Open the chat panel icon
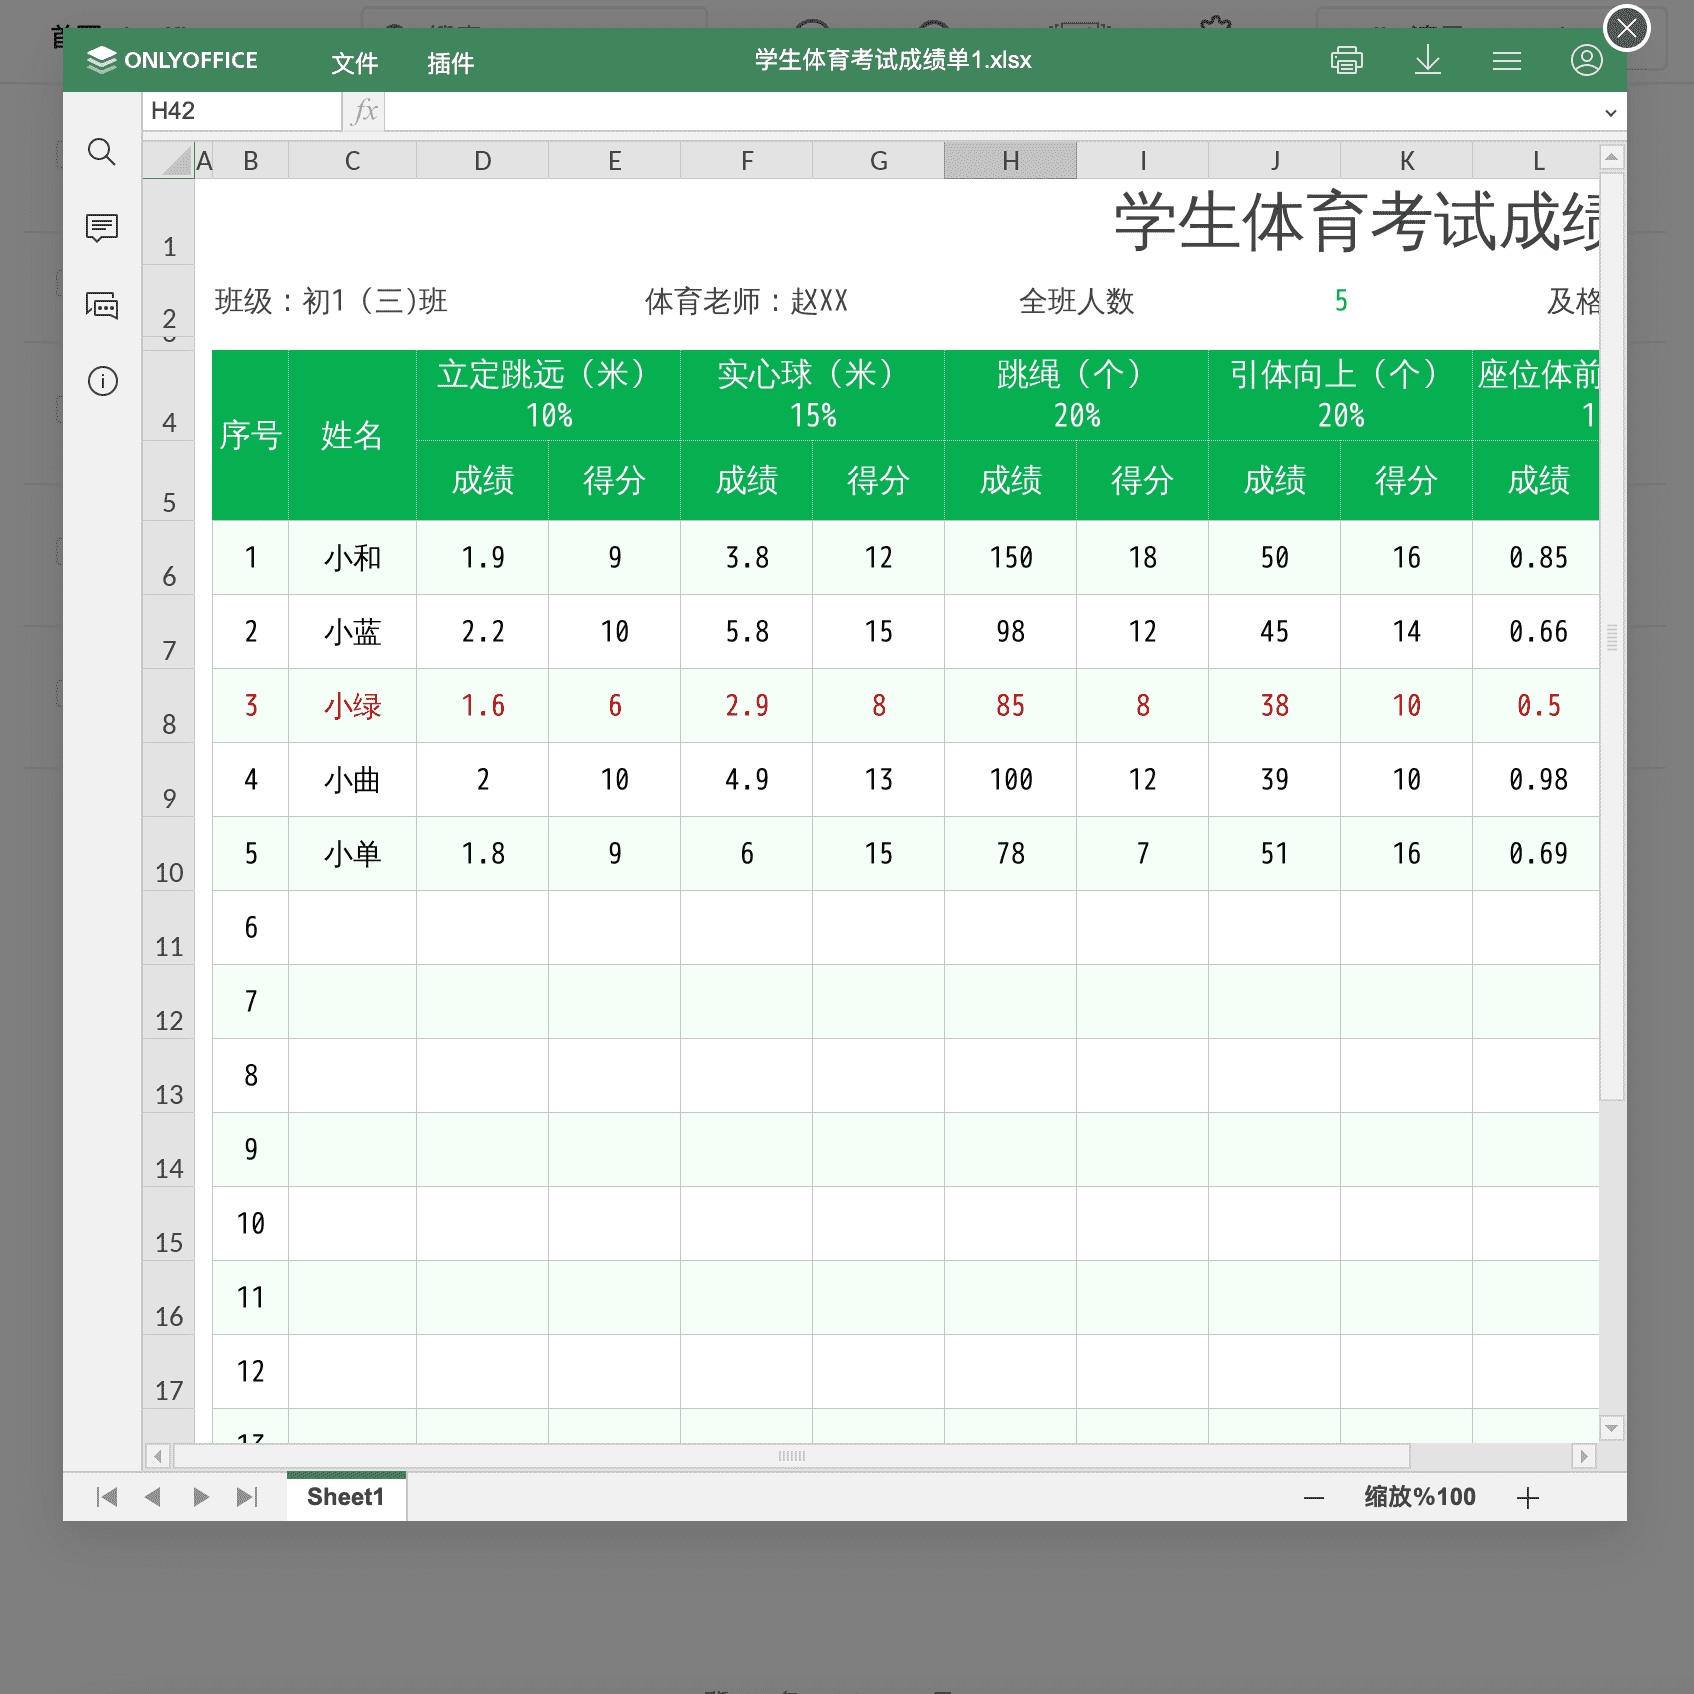Viewport: 1694px width, 1694px height. (102, 305)
